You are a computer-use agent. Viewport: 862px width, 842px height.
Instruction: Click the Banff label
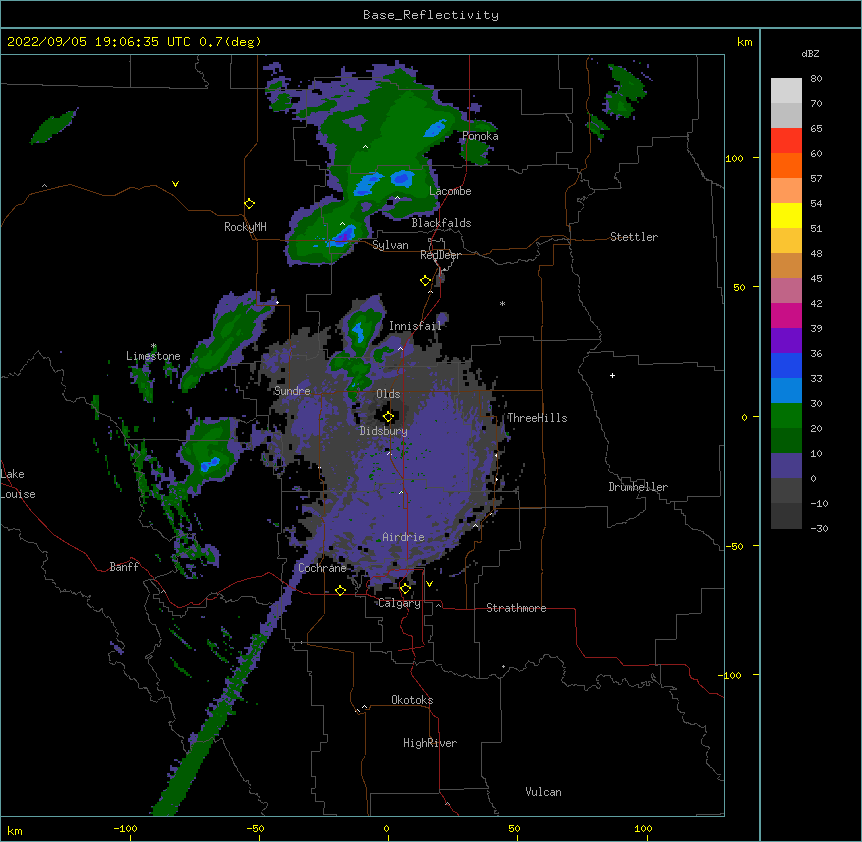(124, 567)
